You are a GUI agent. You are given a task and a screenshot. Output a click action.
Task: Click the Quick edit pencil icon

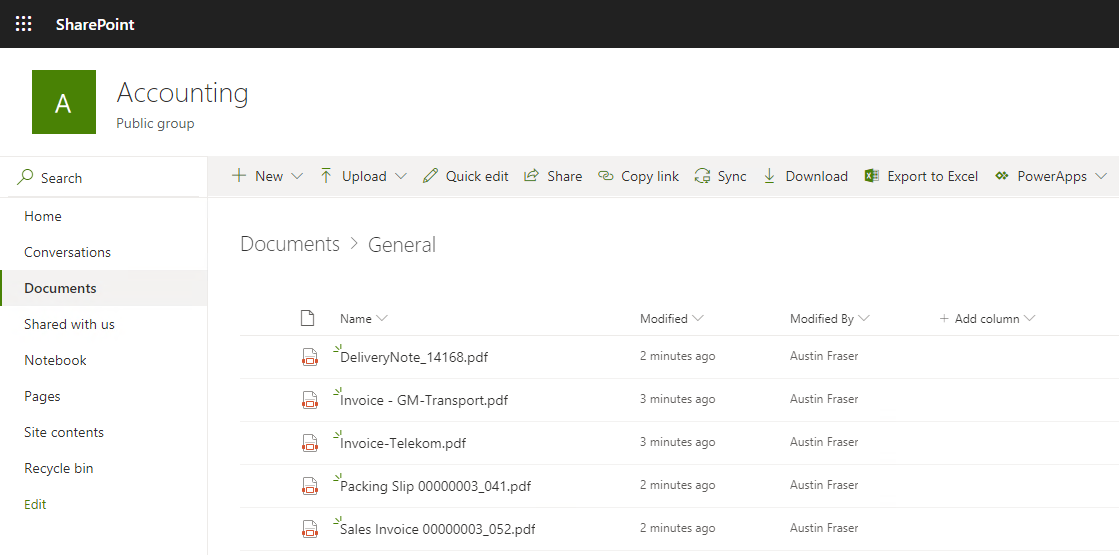coord(430,176)
